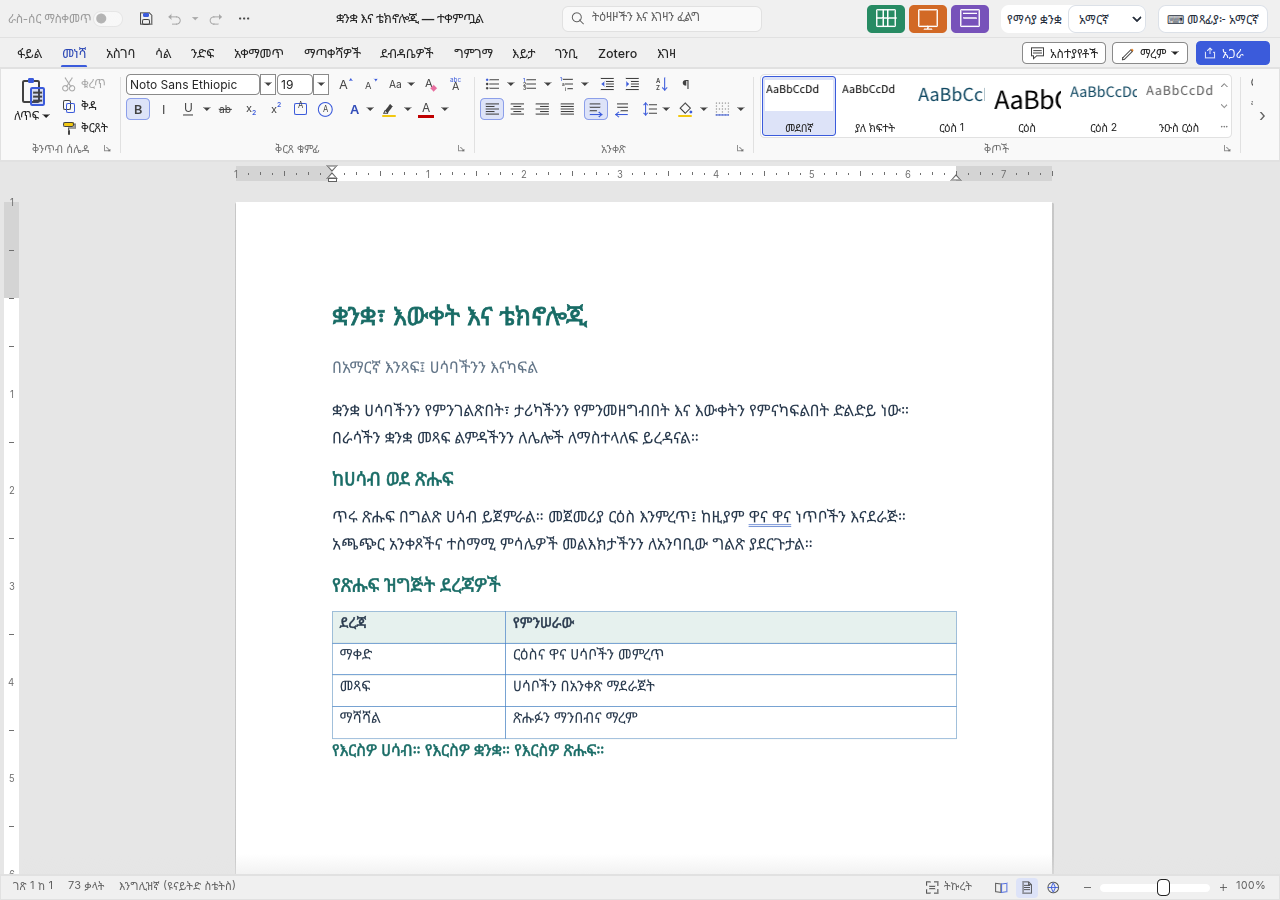Open the orange presentation app icon
The height and width of the screenshot is (900, 1280).
928,19
